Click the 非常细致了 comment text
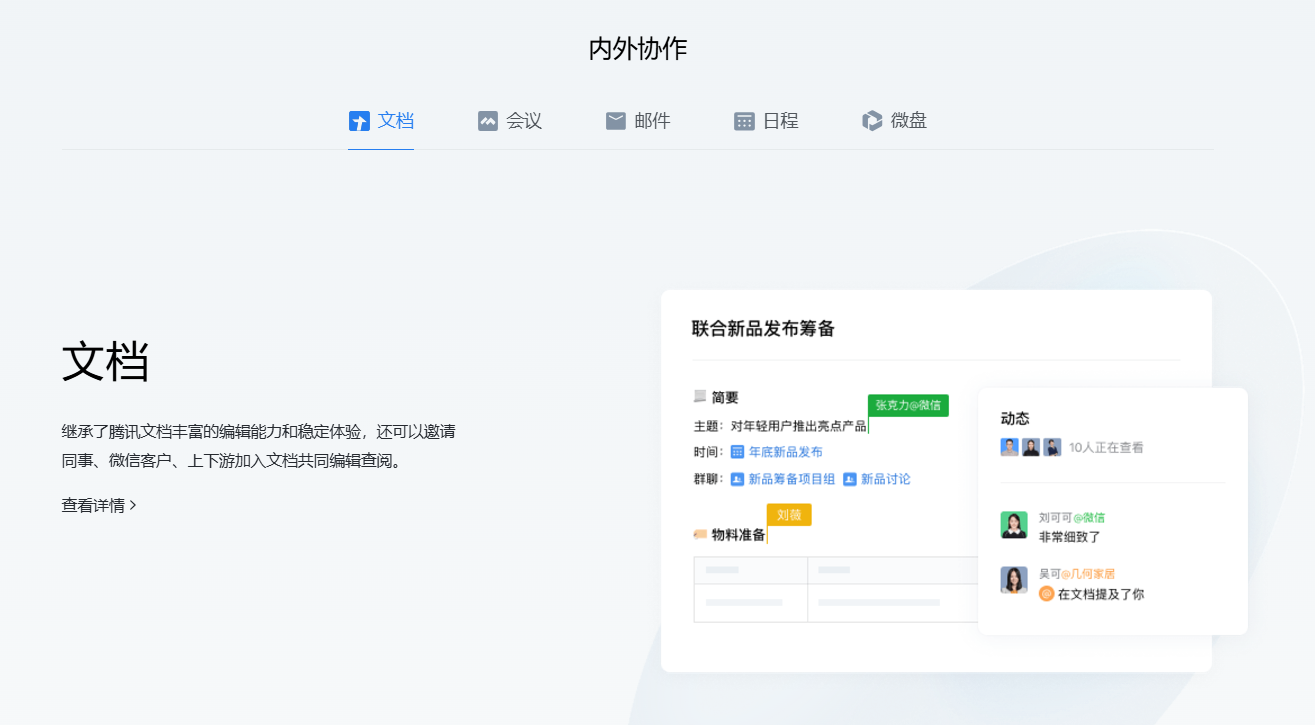Image resolution: width=1315 pixels, height=725 pixels. pyautogui.click(x=1070, y=537)
